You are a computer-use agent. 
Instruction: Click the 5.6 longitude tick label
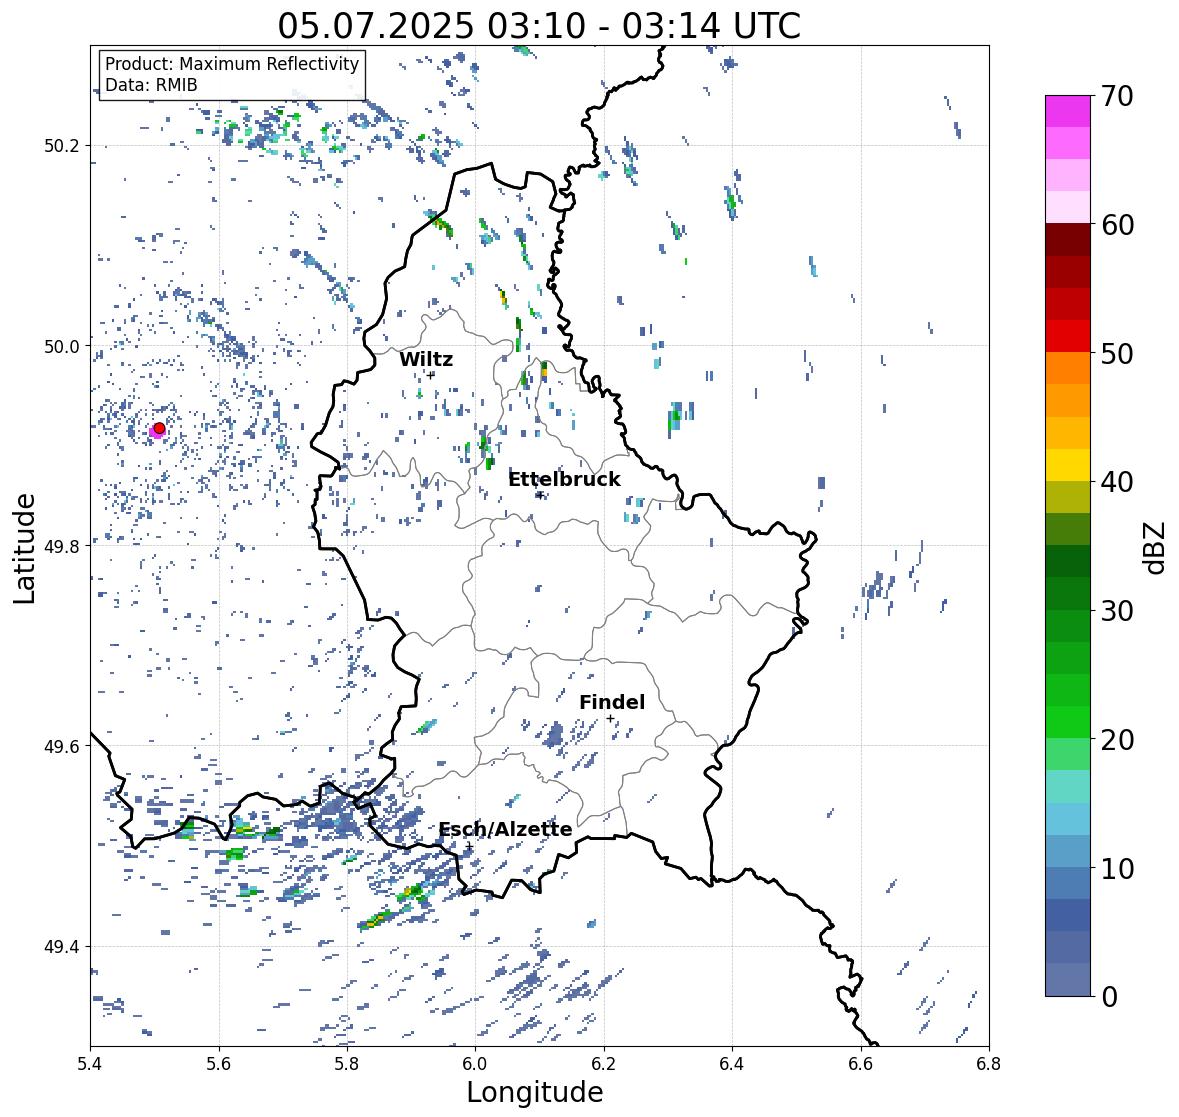[219, 1064]
